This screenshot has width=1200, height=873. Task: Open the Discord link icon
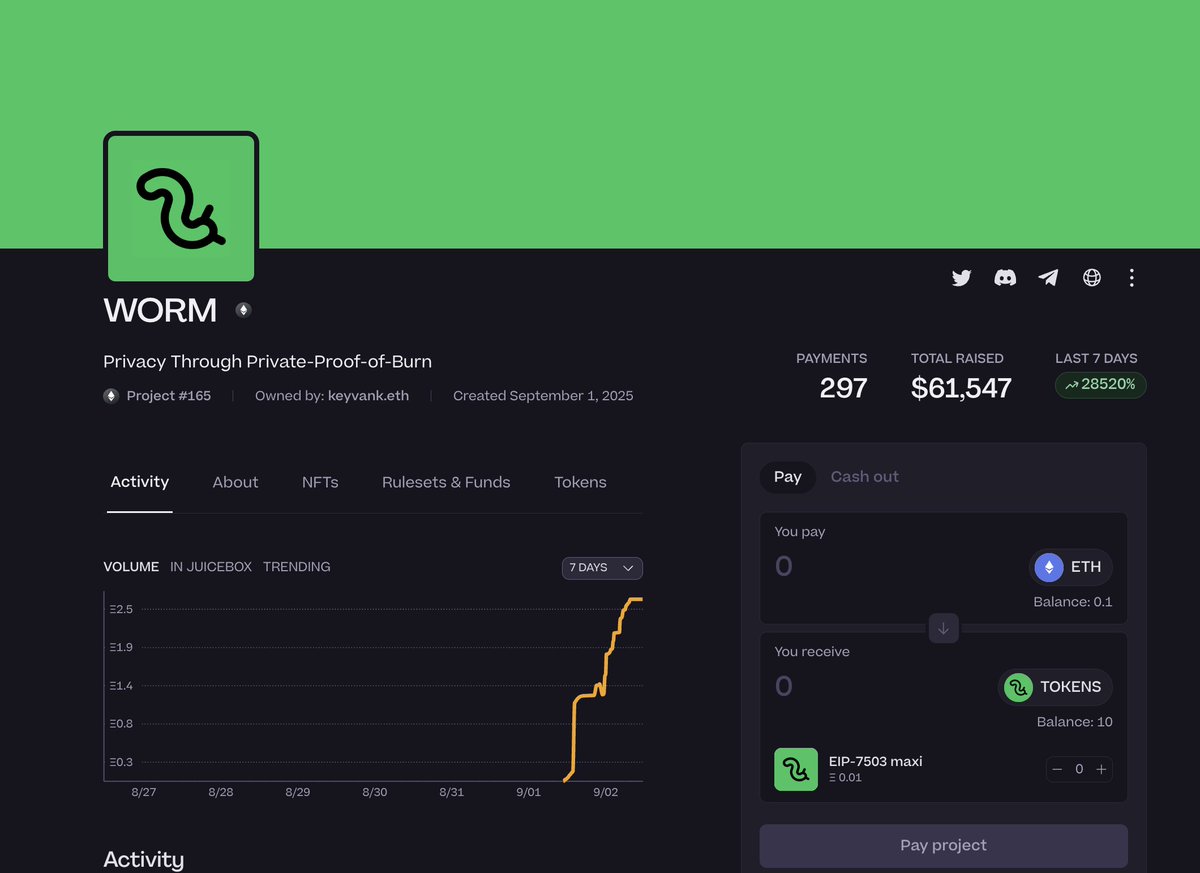[1005, 278]
